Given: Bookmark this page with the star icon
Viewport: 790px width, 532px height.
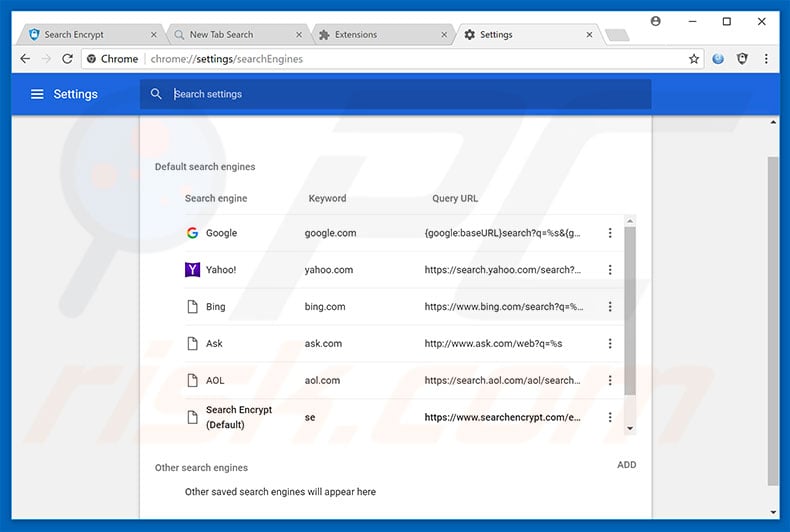Looking at the screenshot, I should [x=694, y=59].
